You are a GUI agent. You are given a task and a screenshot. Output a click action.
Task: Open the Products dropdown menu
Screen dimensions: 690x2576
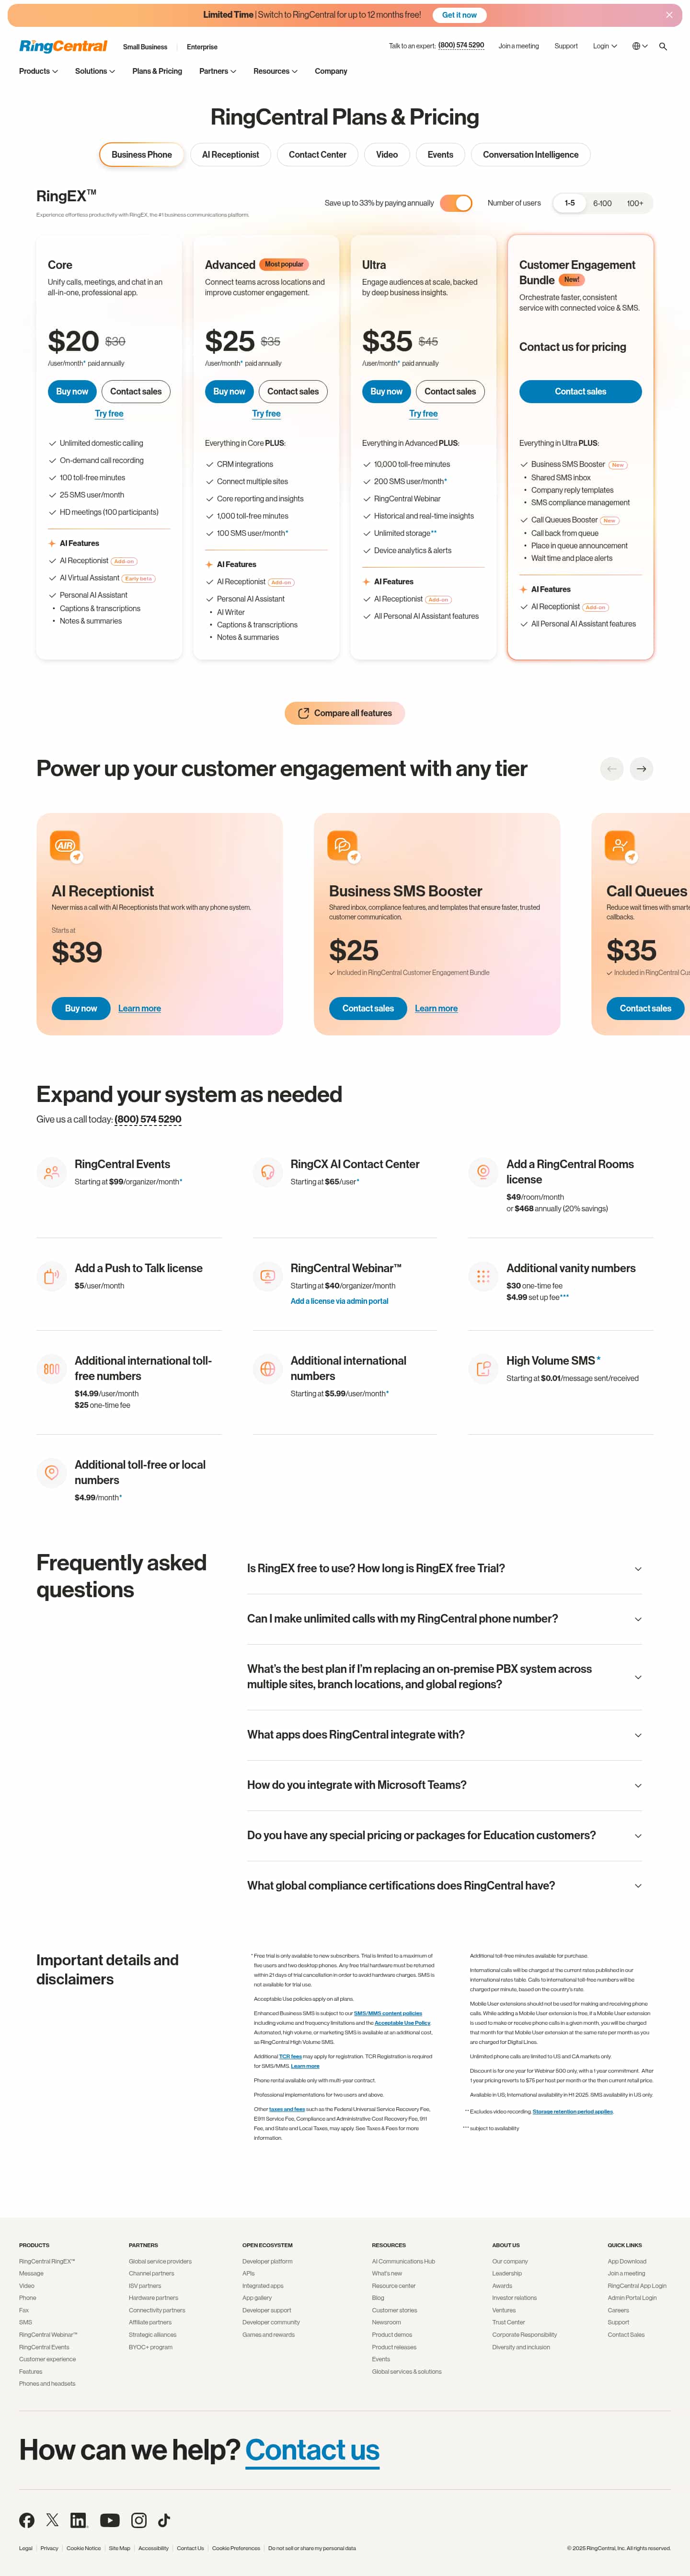click(x=37, y=71)
